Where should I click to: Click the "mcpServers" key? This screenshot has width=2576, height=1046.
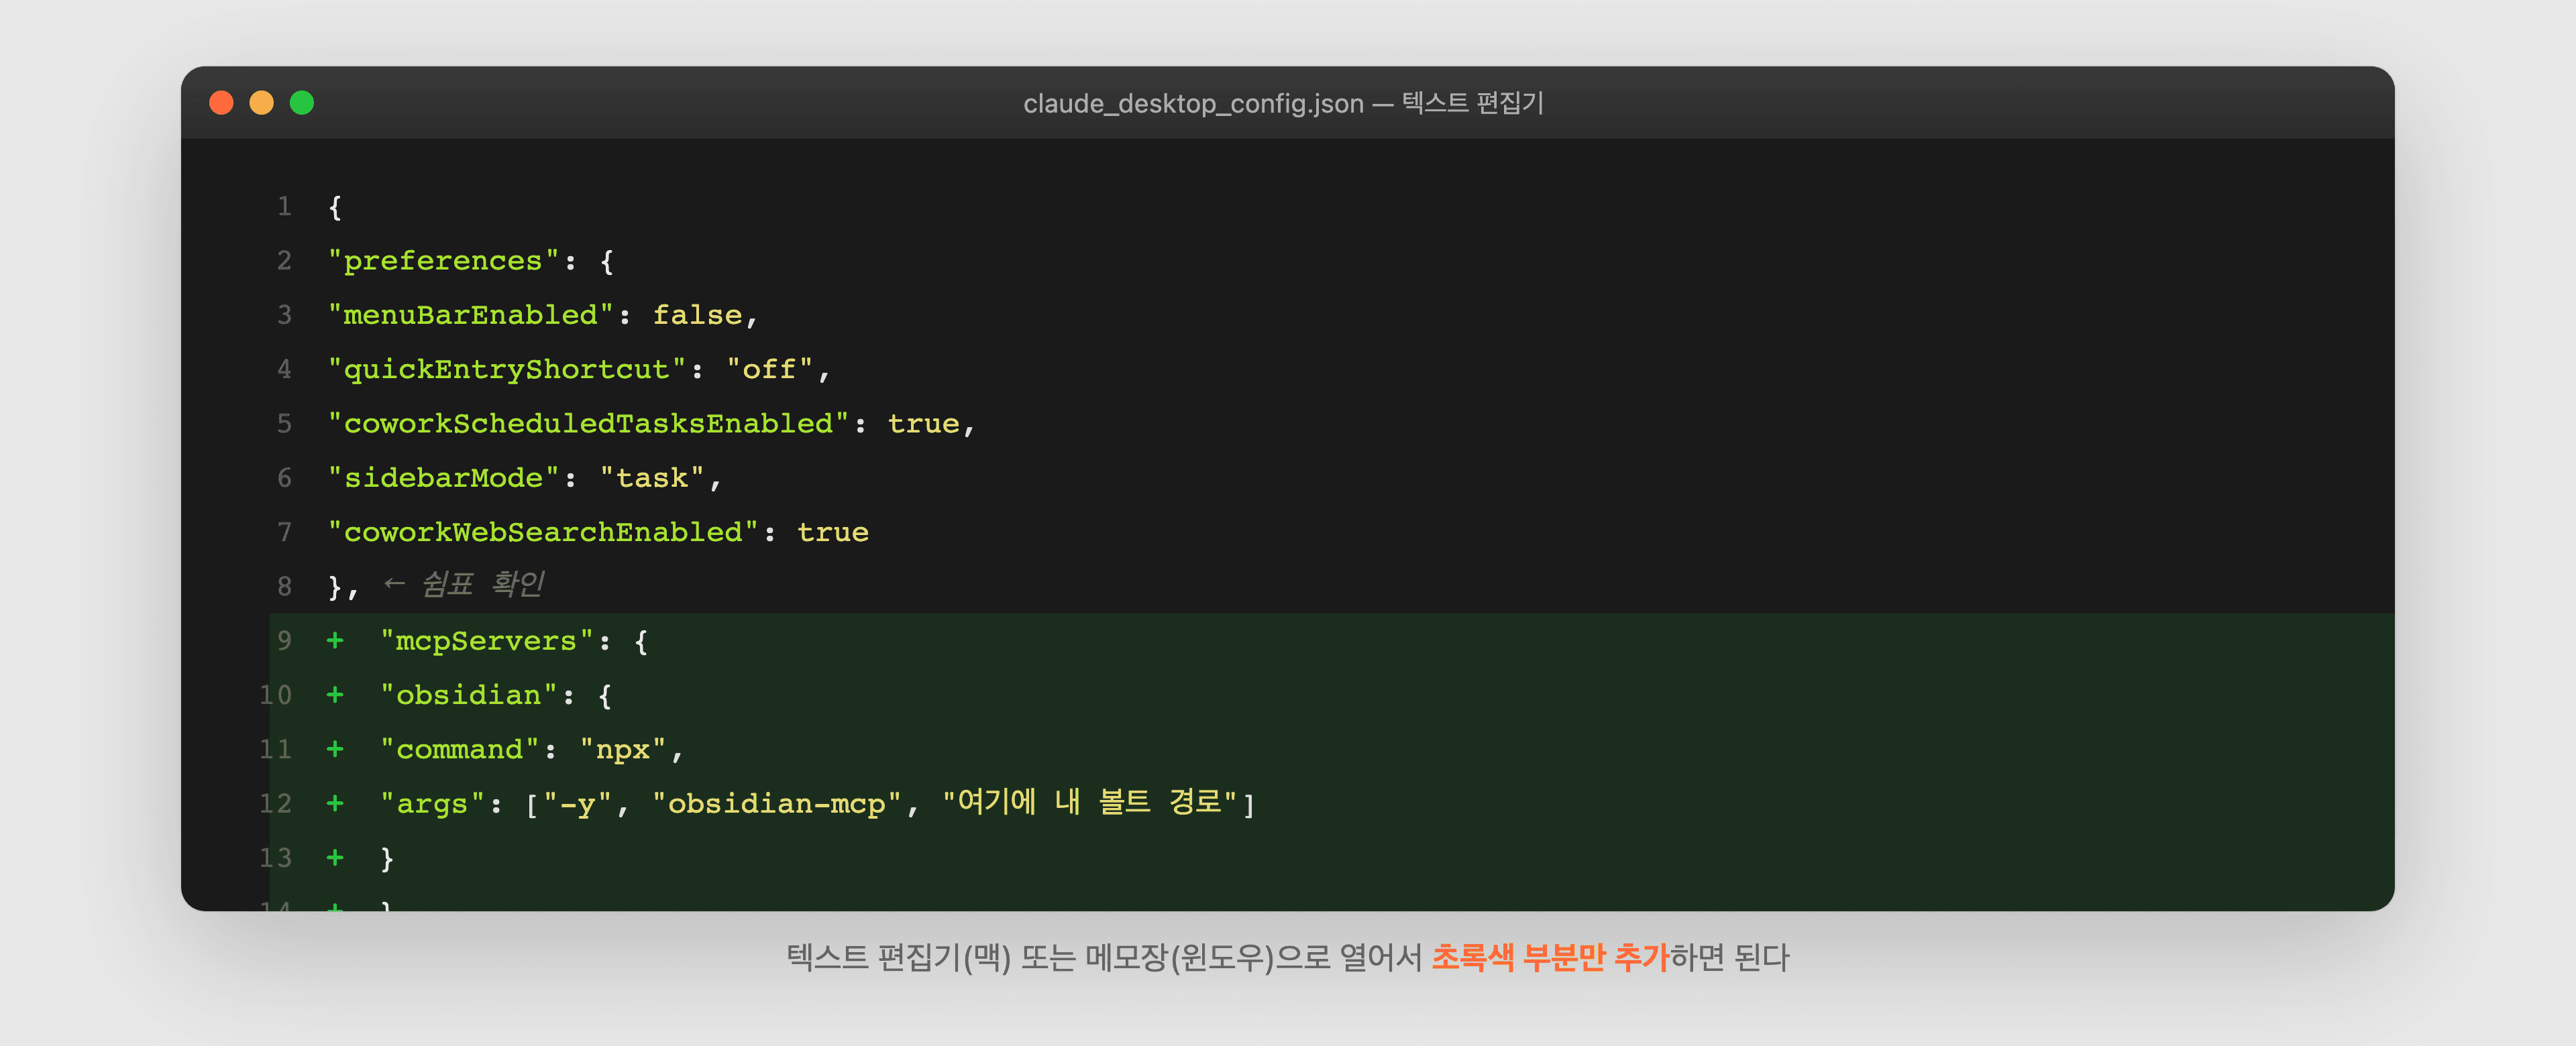487,641
